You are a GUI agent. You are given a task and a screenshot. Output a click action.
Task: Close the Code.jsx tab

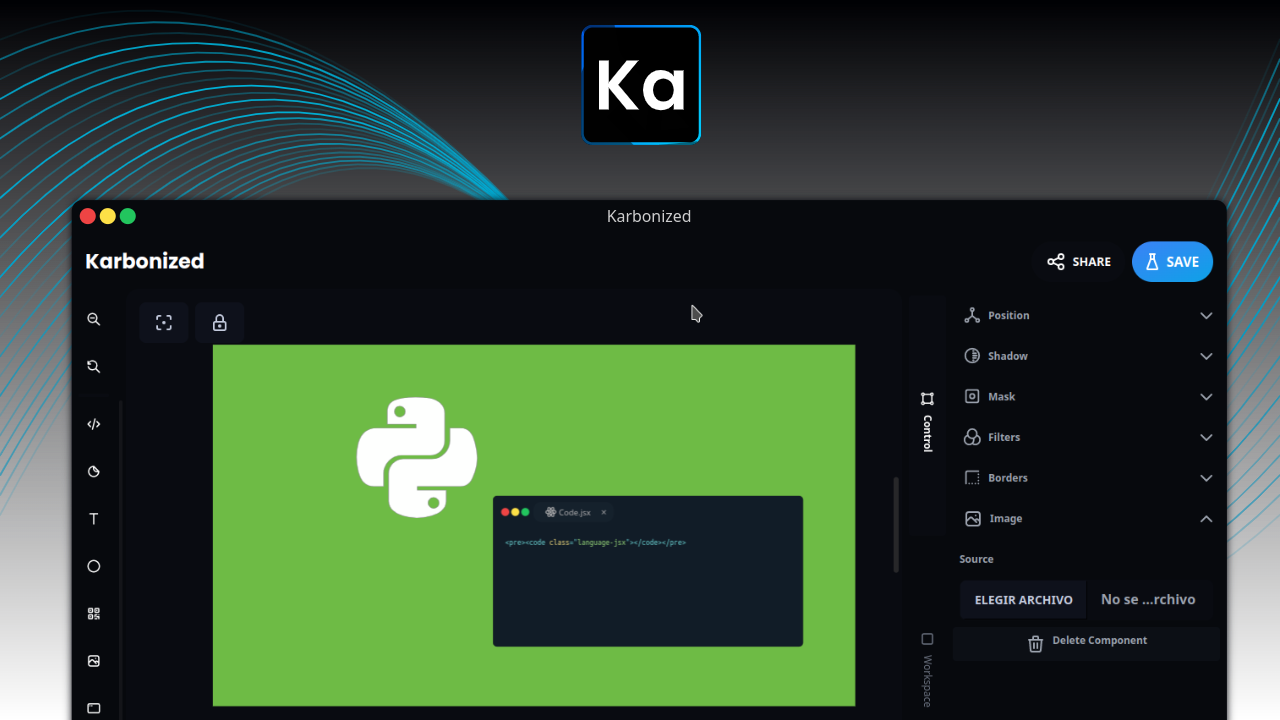(x=604, y=512)
